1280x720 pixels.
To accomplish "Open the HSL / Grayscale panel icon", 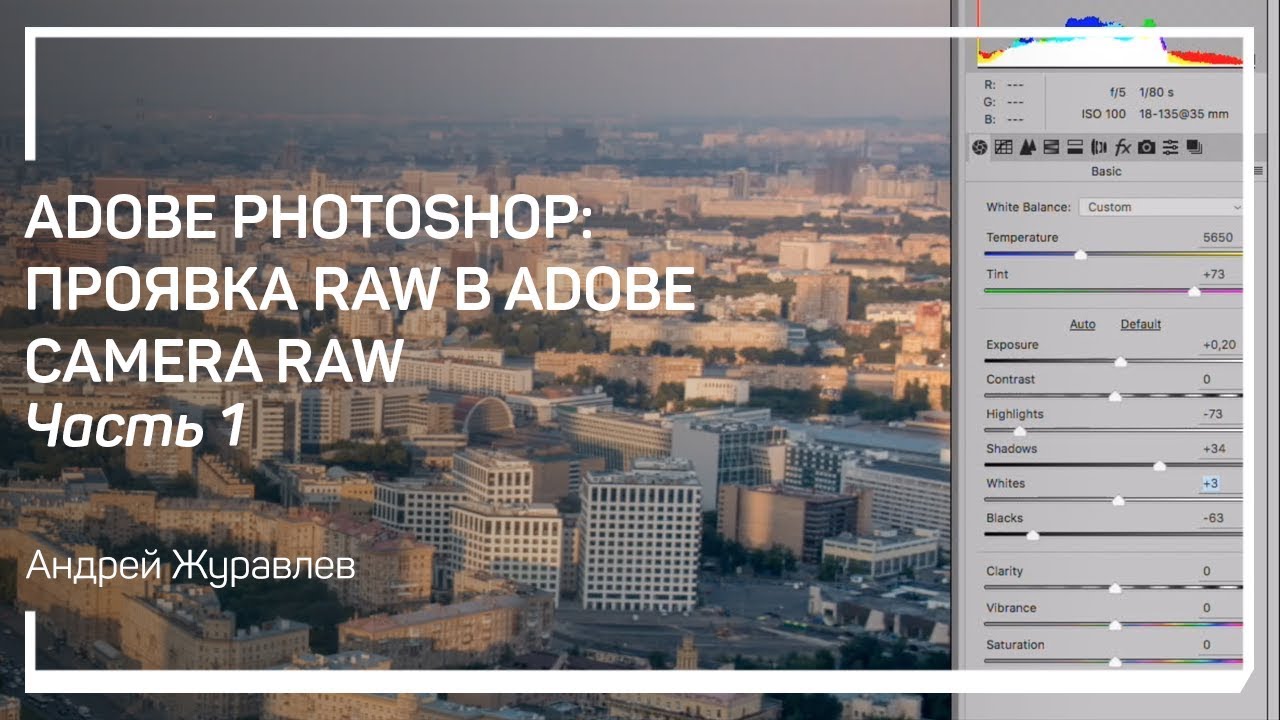I will coord(1051,148).
